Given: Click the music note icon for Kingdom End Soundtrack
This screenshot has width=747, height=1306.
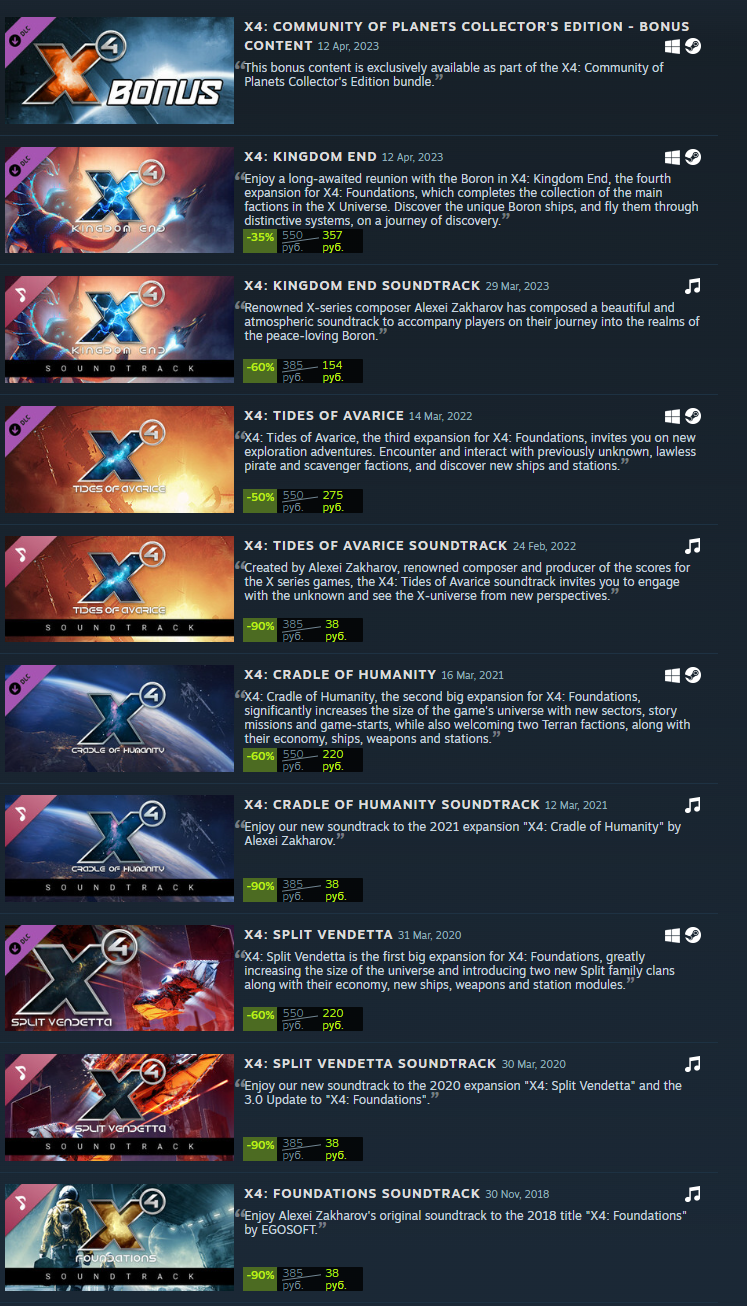Looking at the screenshot, I should coord(693,286).
